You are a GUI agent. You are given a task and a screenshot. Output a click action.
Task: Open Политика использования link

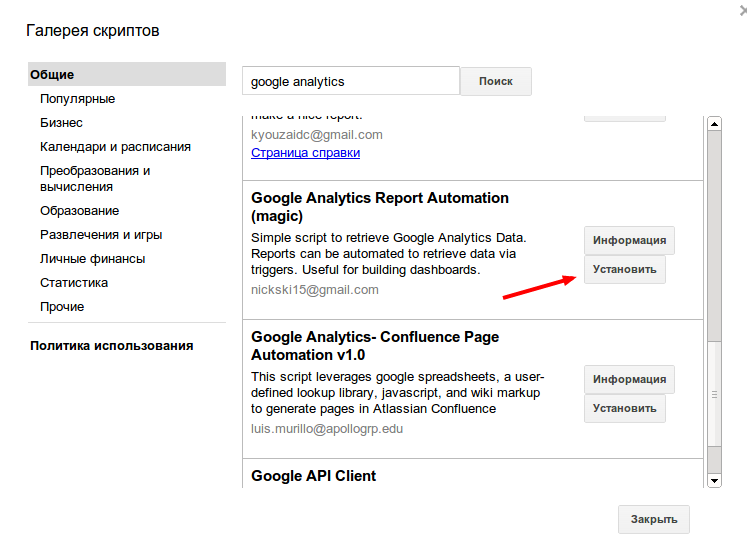point(111,345)
